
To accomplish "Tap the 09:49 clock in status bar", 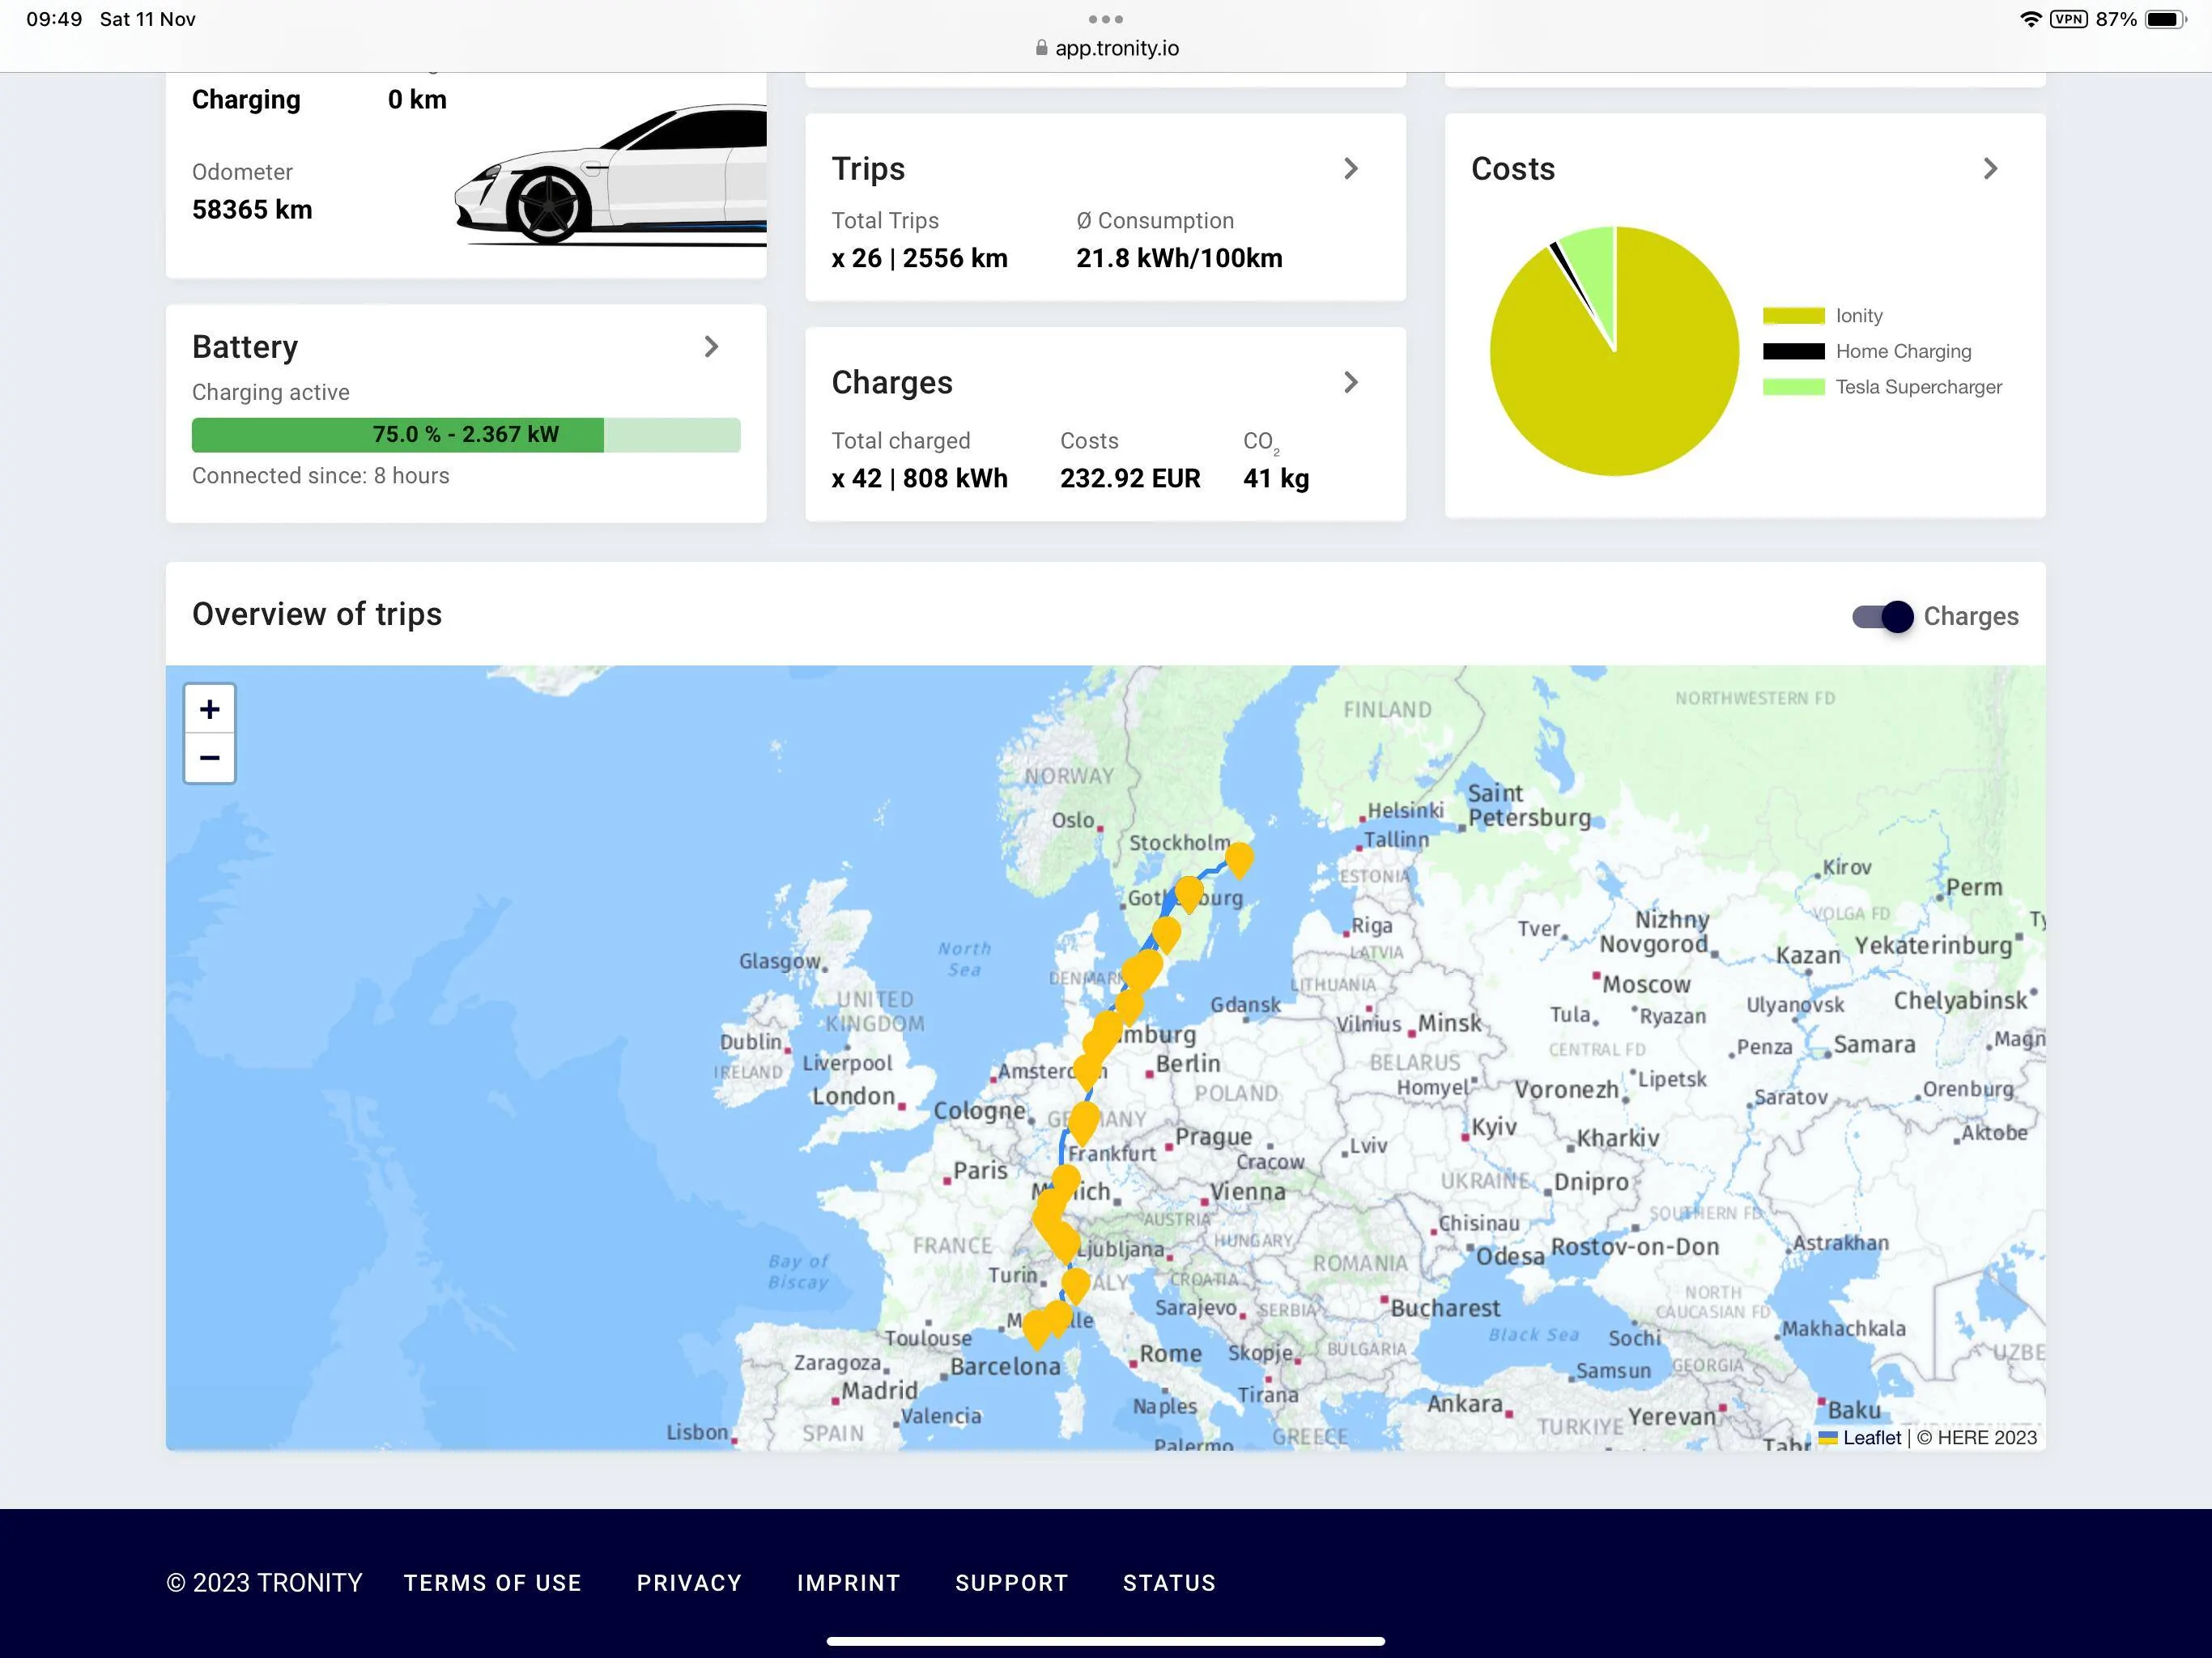I will pos(54,19).
